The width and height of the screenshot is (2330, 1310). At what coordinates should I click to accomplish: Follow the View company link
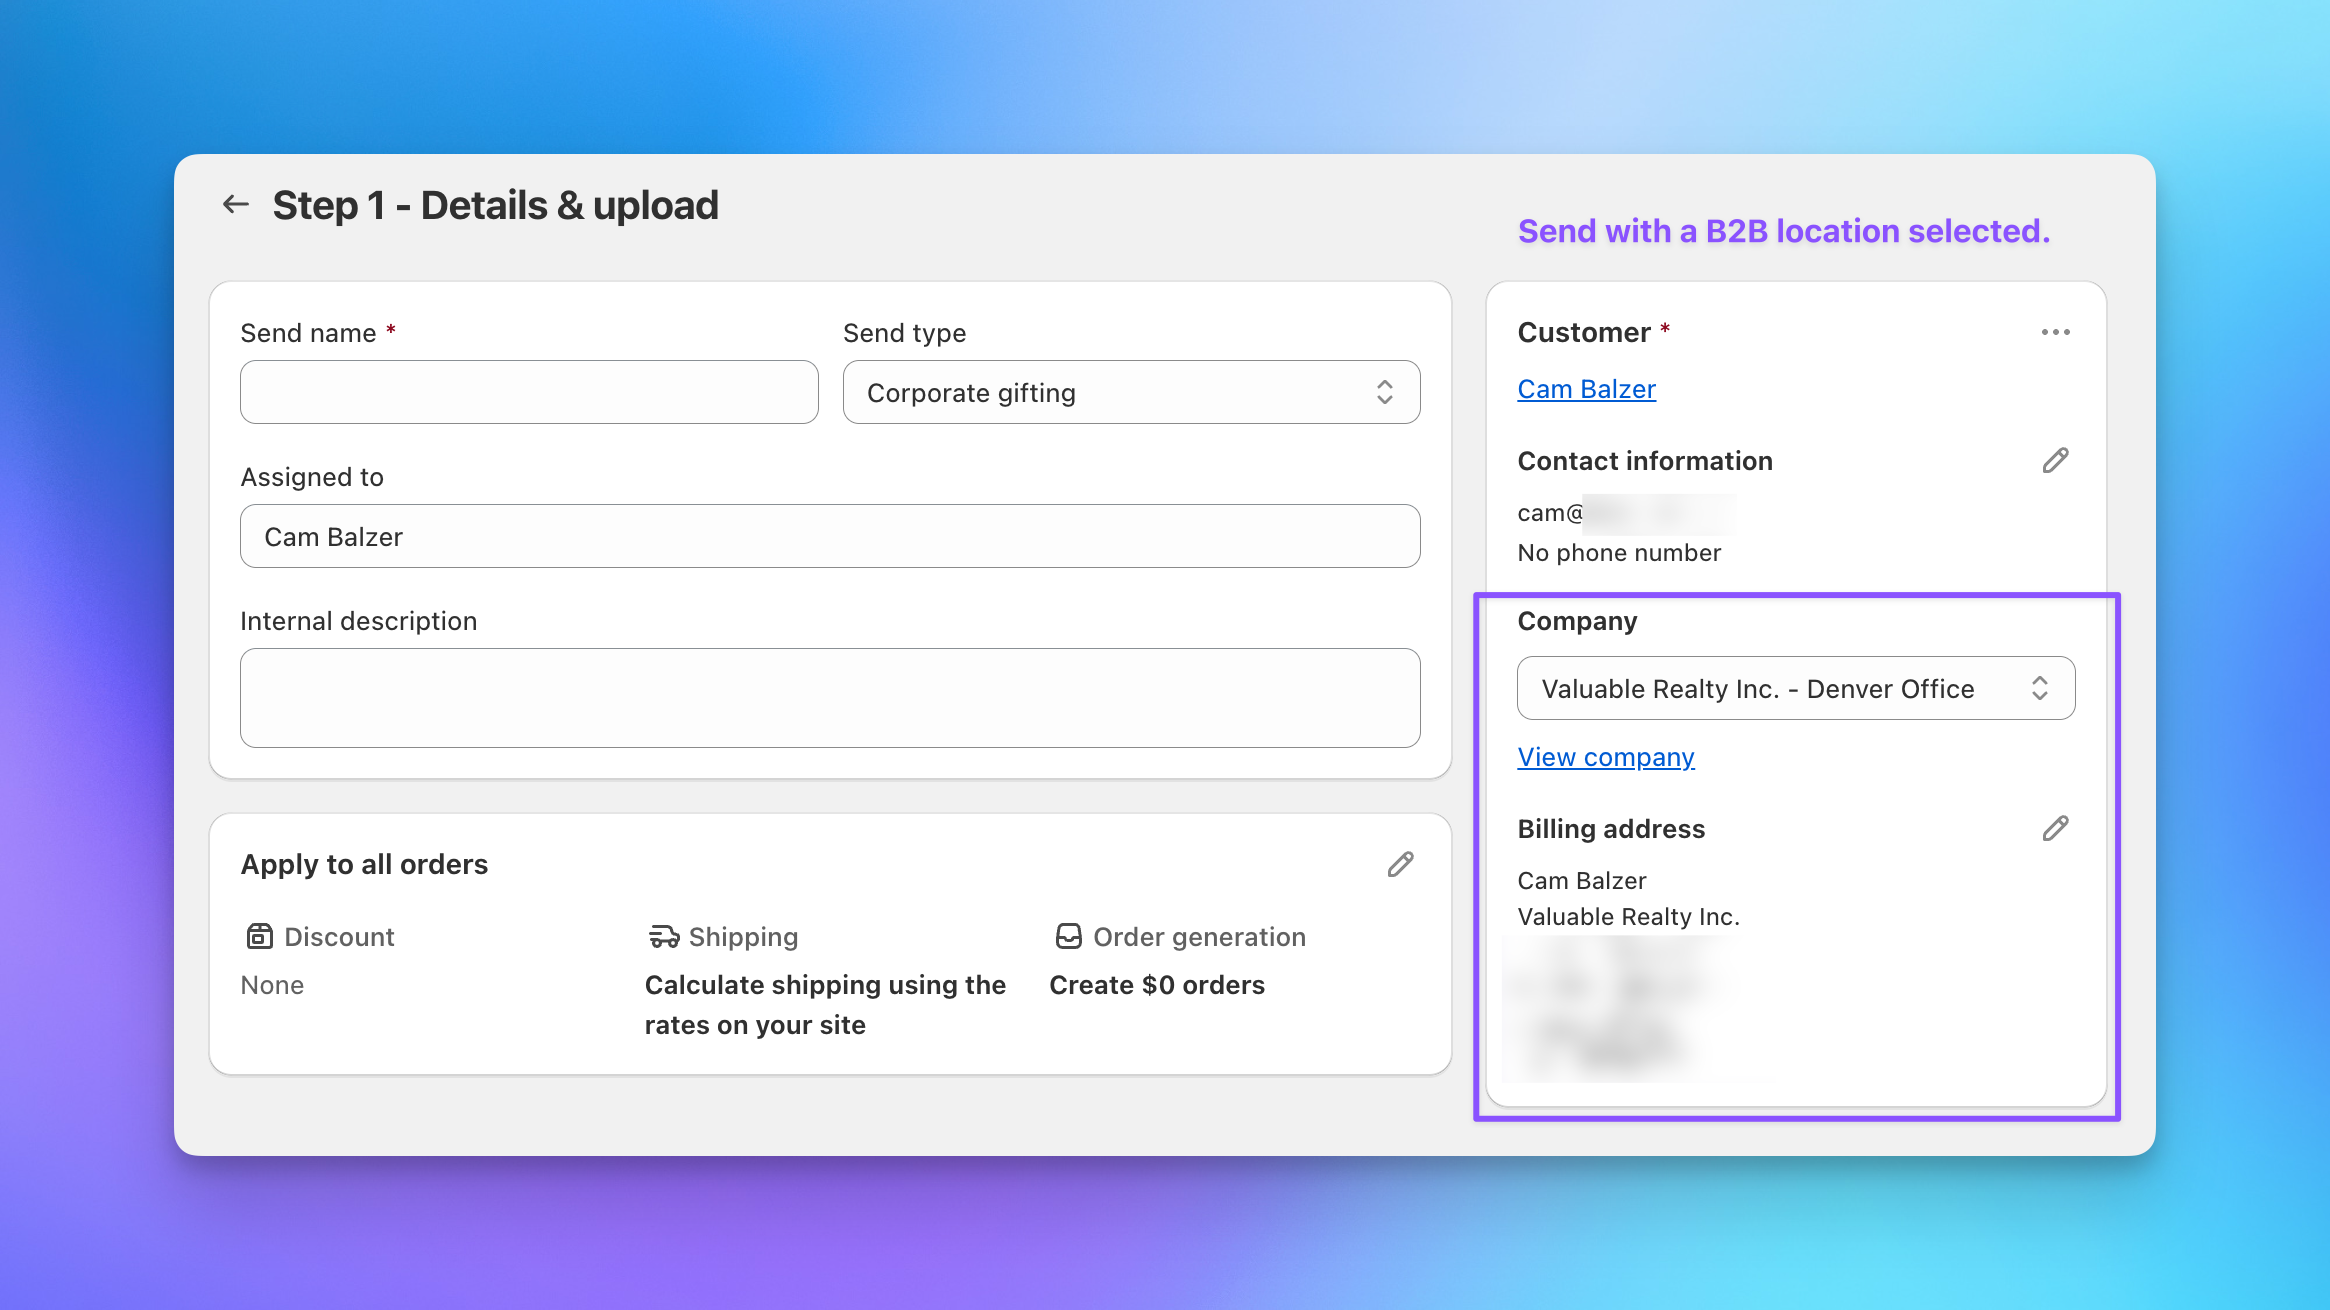click(x=1605, y=757)
